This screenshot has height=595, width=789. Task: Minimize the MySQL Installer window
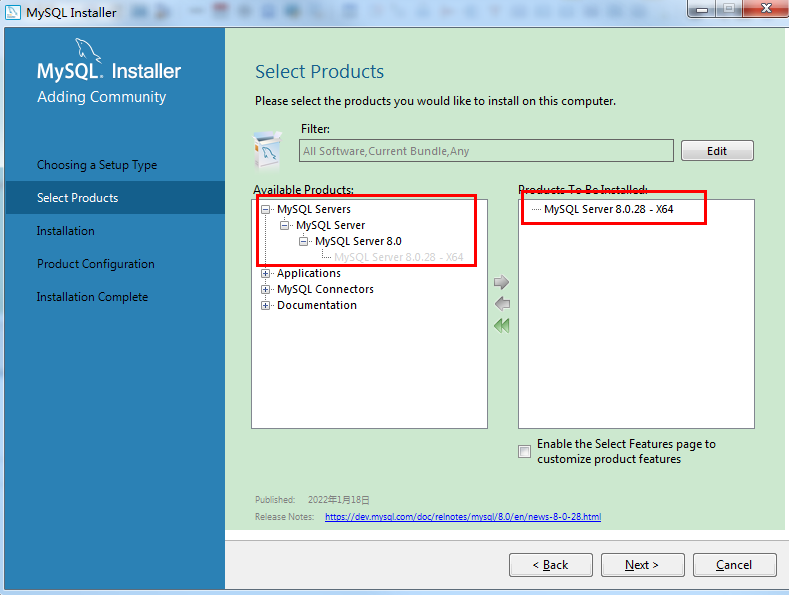point(702,9)
